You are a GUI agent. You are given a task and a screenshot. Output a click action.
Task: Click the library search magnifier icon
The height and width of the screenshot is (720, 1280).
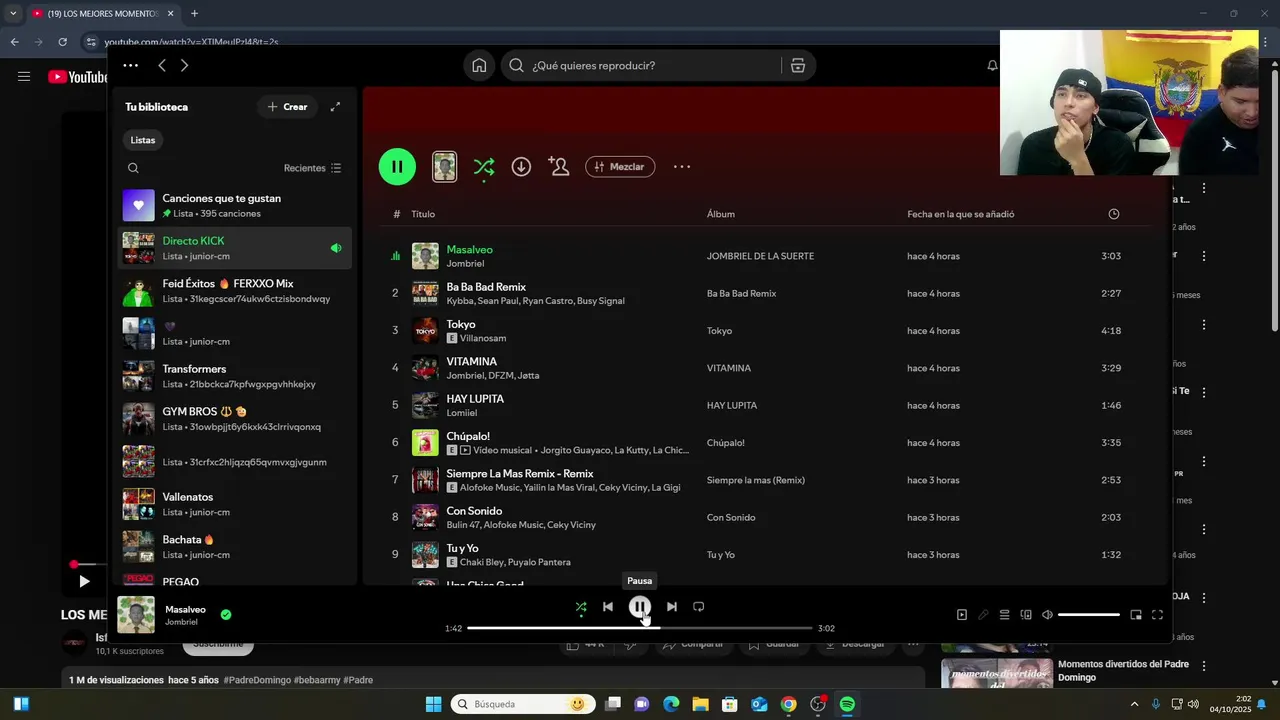[x=133, y=168]
